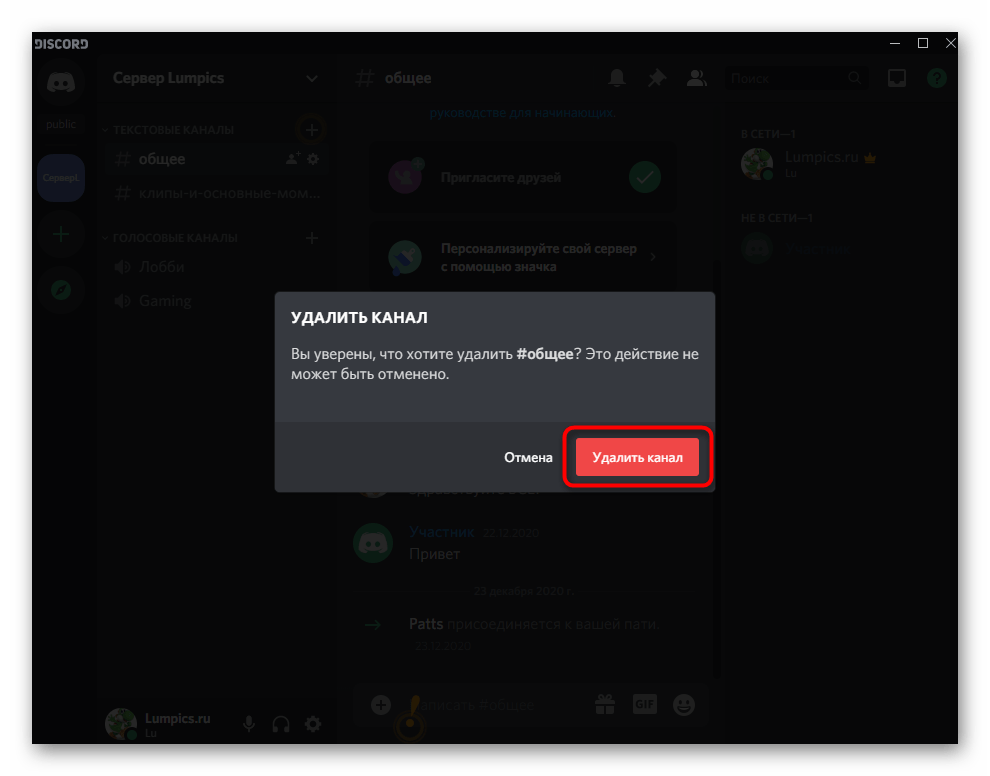Open the inbox icon
Viewport: 990px width, 776px height.
[897, 78]
